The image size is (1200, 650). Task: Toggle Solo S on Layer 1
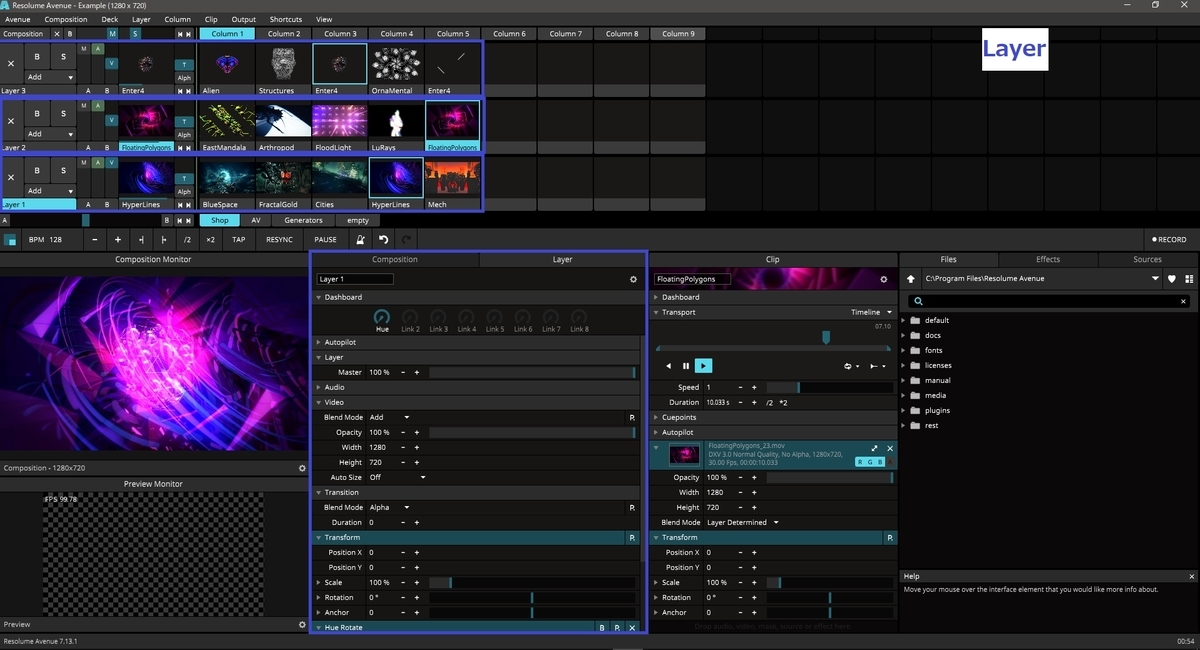tap(63, 171)
